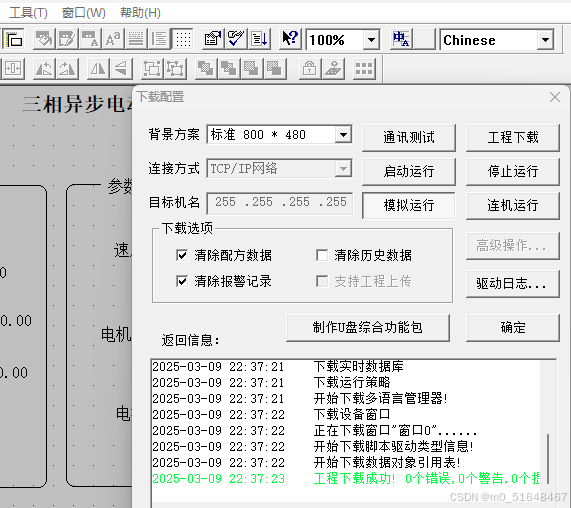Open the 连接方式 TCP/IP dropdown

tap(343, 169)
